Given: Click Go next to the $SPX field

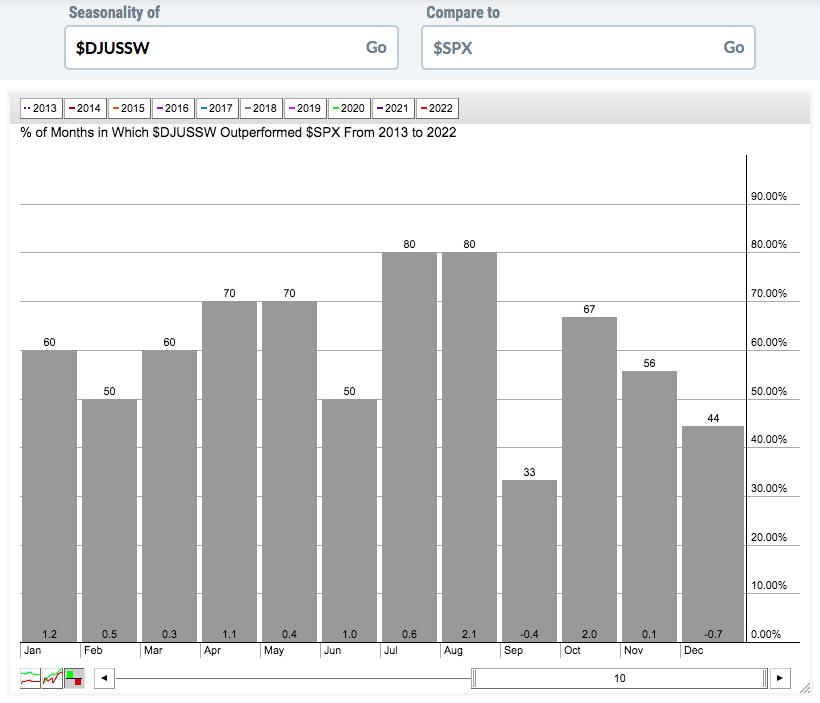Looking at the screenshot, I should pyautogui.click(x=733, y=47).
